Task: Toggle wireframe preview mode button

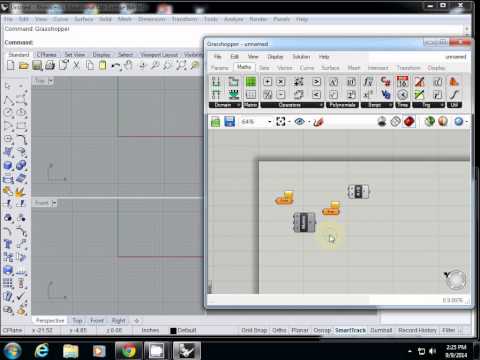Action: 395,122
